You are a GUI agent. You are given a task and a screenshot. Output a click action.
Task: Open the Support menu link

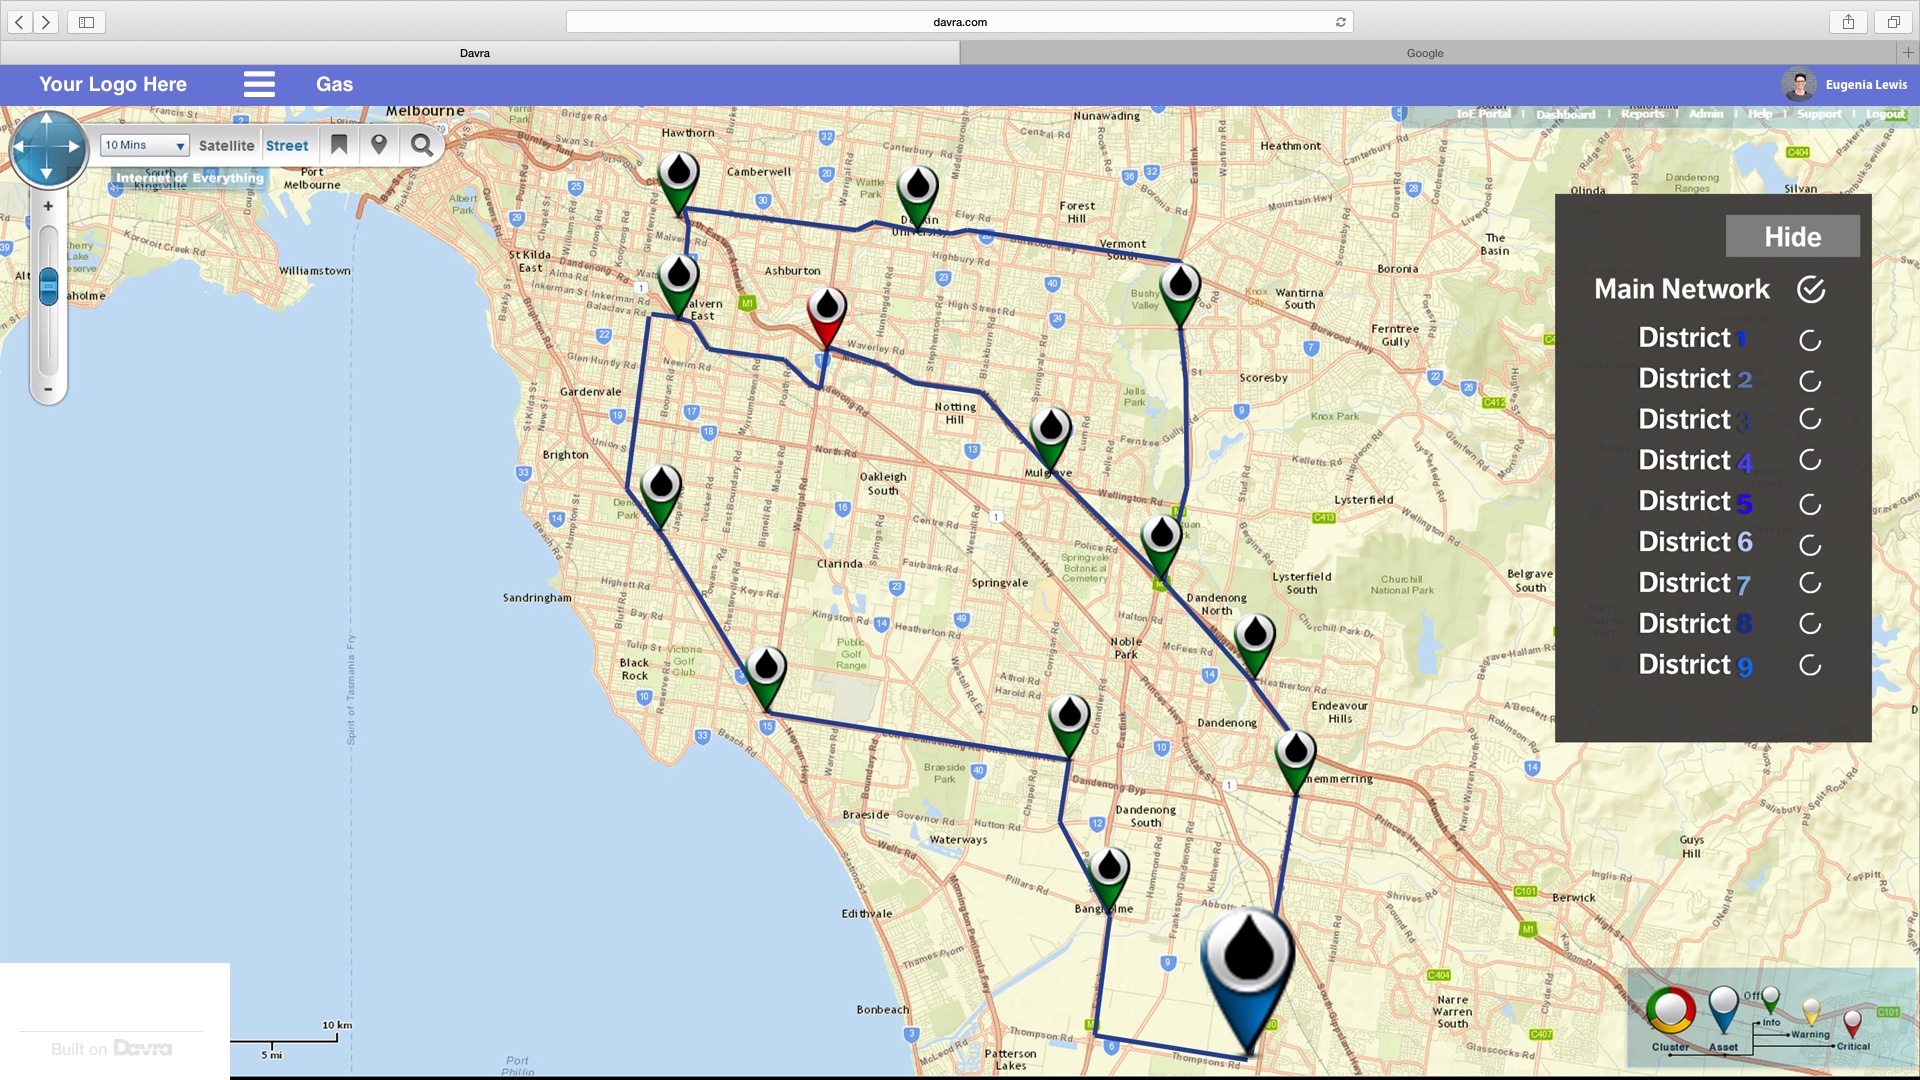(x=1819, y=114)
